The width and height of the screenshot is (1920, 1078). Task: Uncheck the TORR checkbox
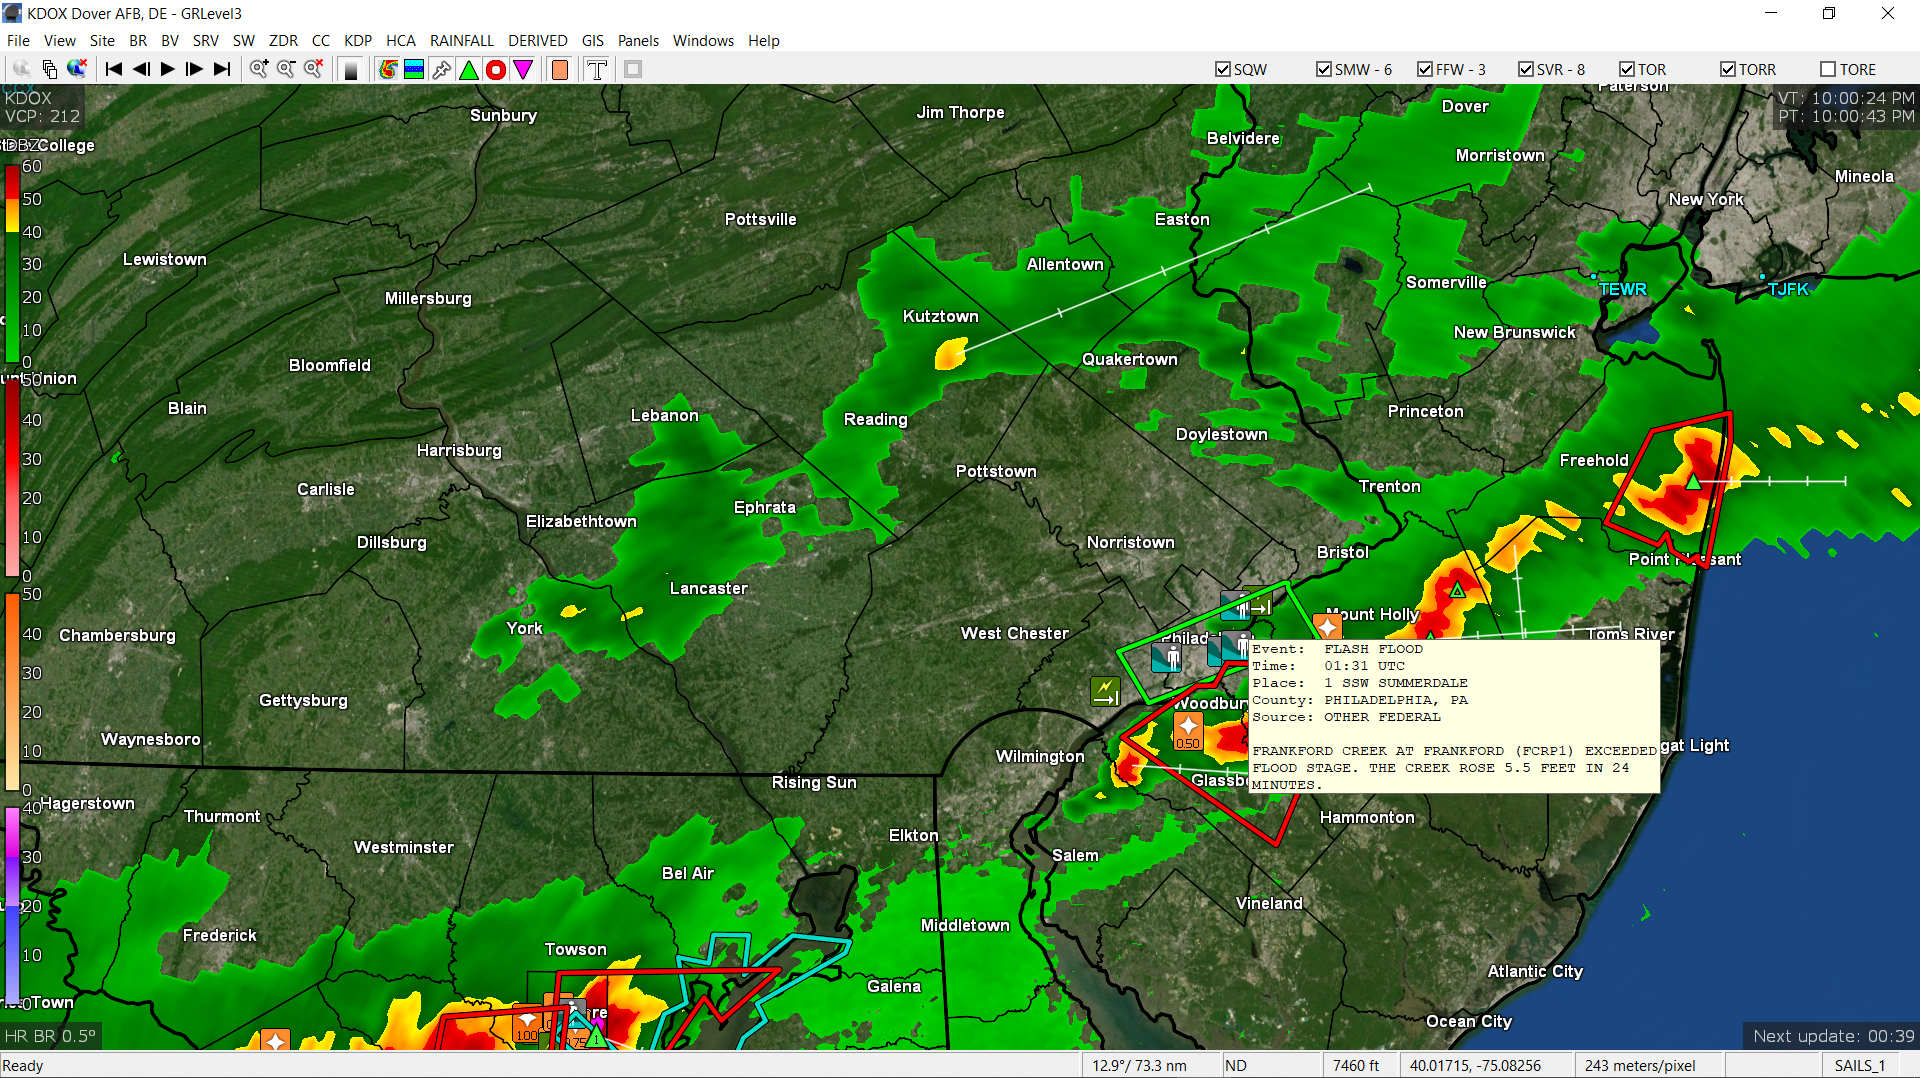(x=1727, y=69)
